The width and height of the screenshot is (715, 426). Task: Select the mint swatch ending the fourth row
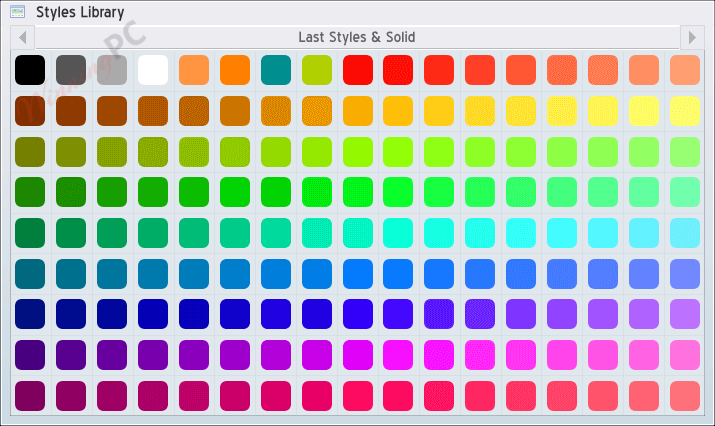(x=685, y=192)
